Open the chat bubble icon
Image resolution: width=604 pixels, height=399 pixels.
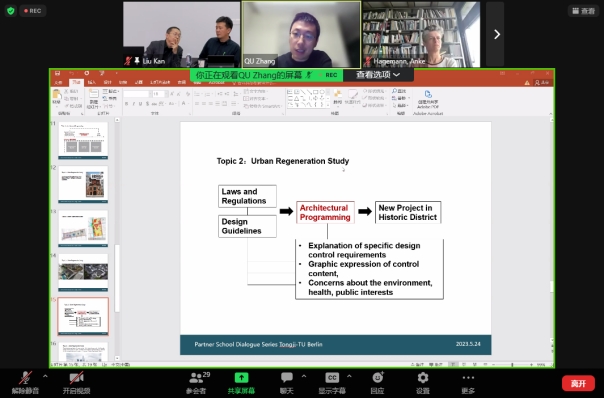pos(287,378)
